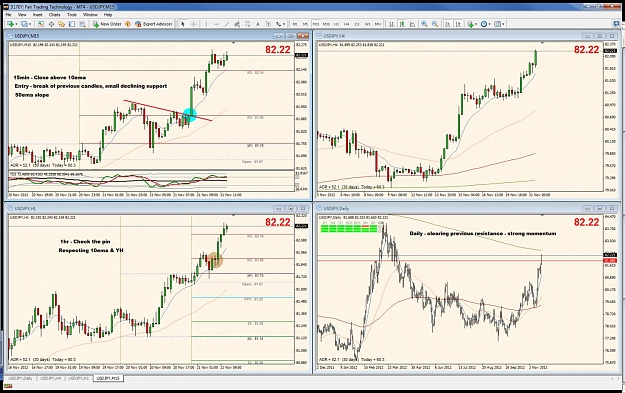Click the New Order button
The image size is (625, 393).
tap(107, 24)
